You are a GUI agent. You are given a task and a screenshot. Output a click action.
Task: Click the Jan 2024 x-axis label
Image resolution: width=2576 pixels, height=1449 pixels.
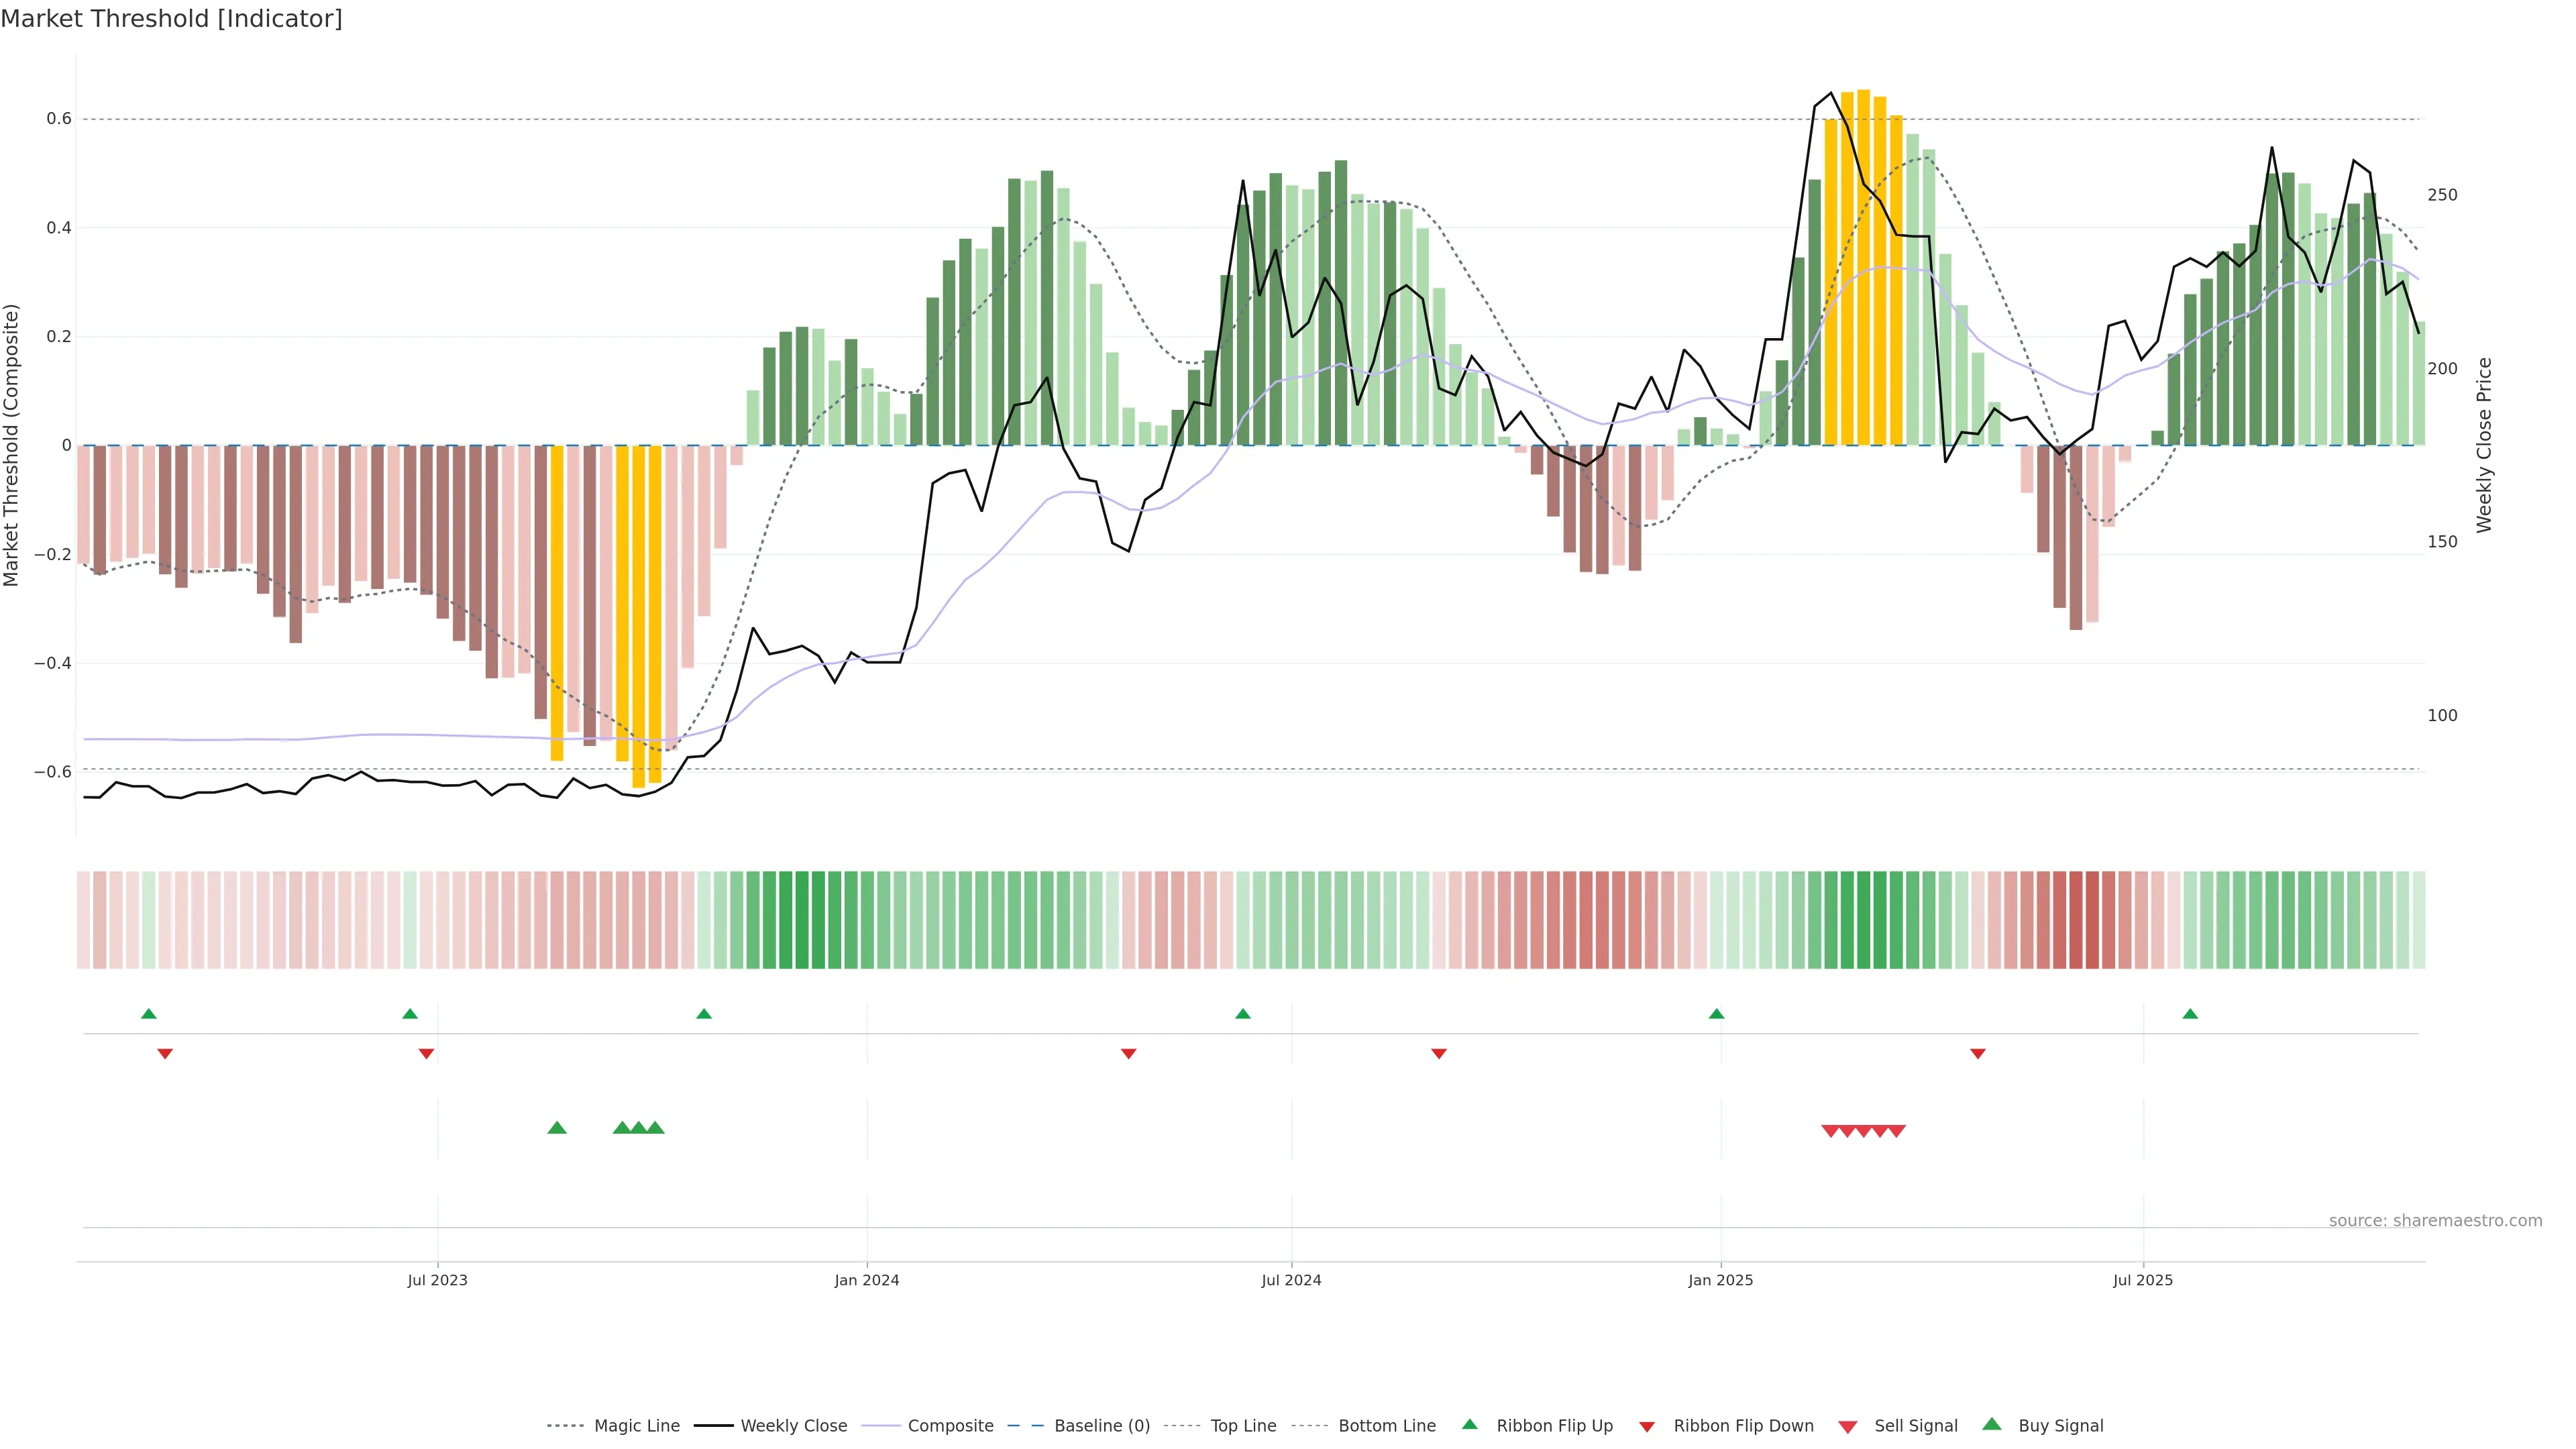[866, 1280]
